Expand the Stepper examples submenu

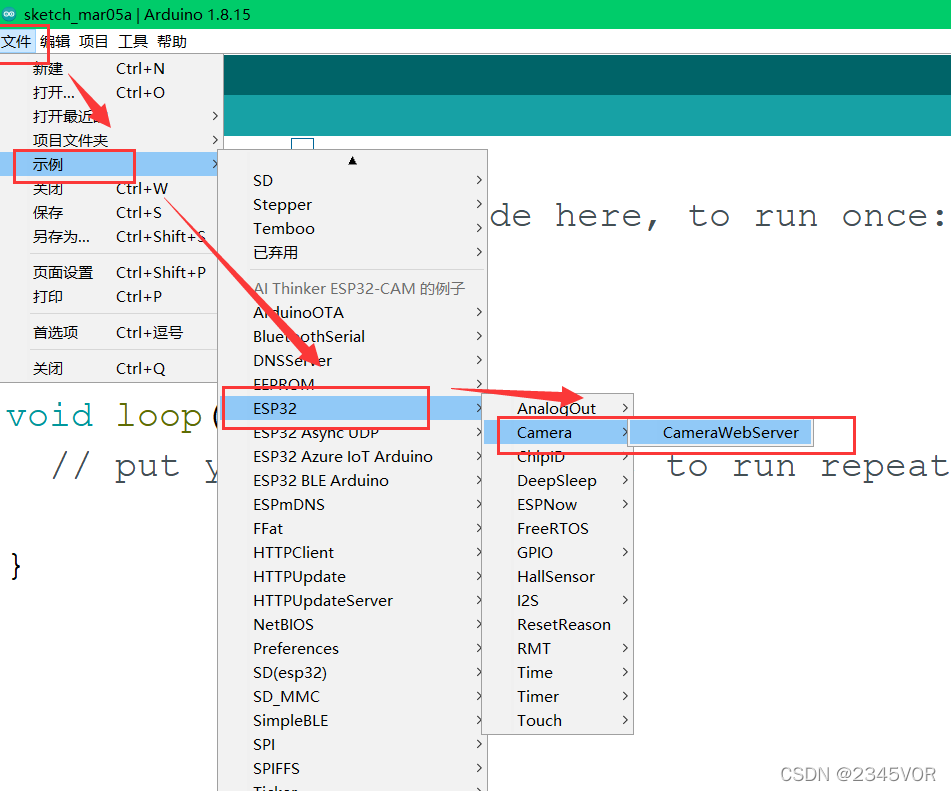point(352,204)
